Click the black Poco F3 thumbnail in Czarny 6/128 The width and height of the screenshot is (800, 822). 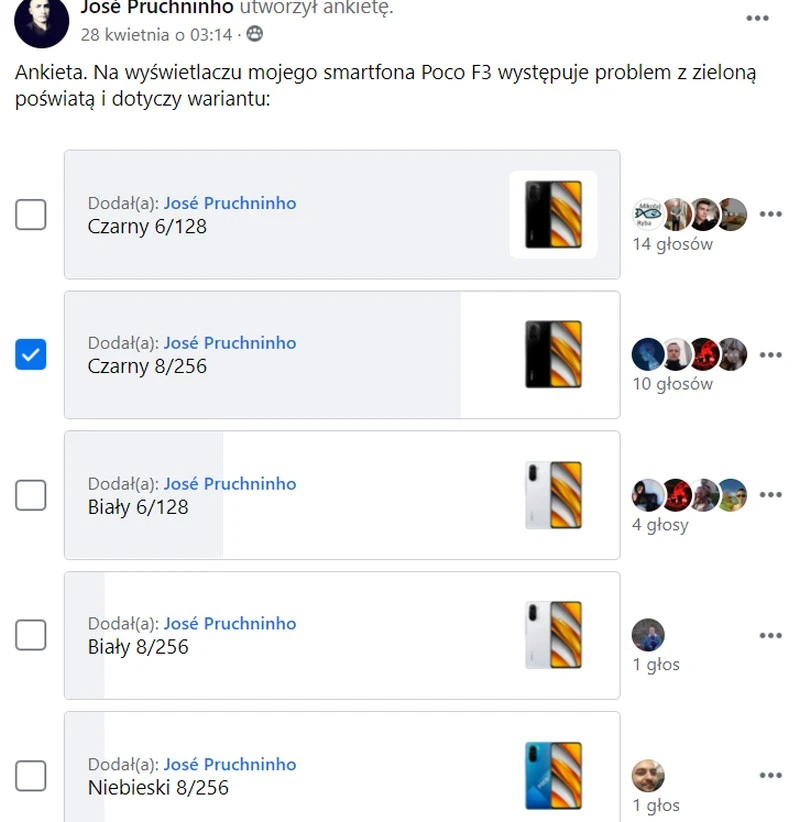click(553, 214)
